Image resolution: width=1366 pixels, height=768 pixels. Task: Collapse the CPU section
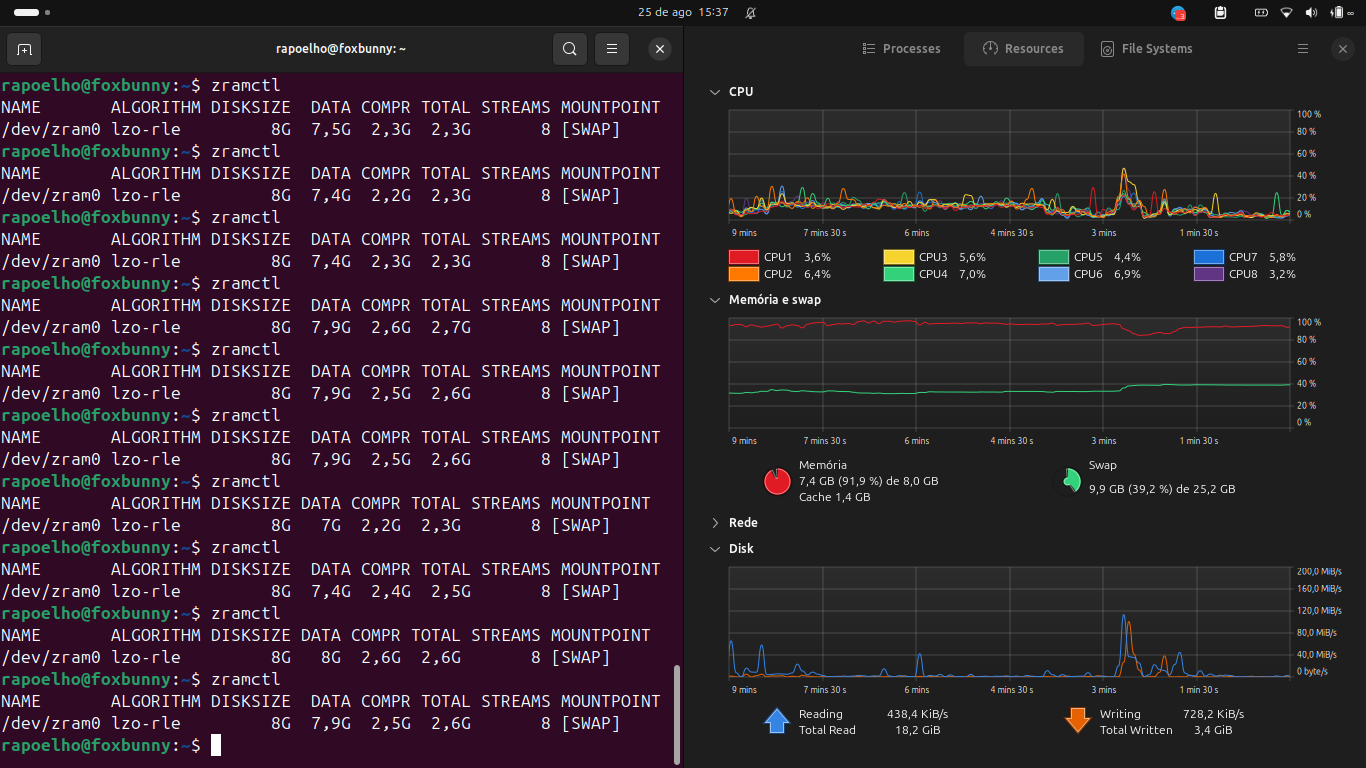click(715, 92)
